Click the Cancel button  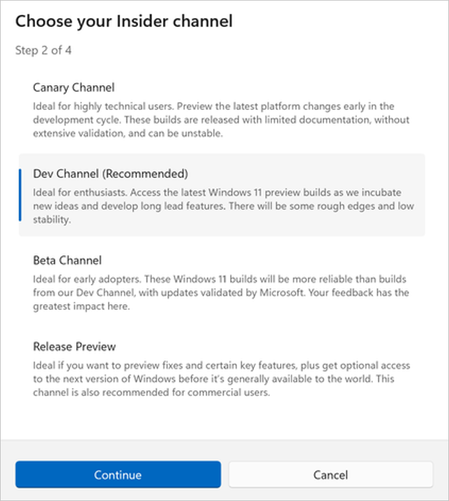331,474
